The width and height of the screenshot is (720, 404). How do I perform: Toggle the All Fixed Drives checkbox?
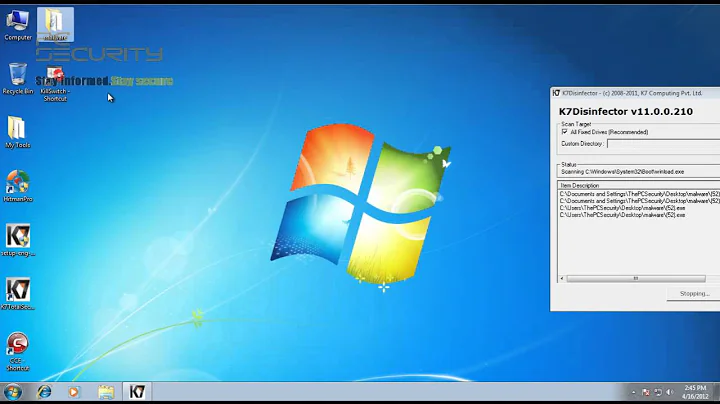[x=564, y=132]
